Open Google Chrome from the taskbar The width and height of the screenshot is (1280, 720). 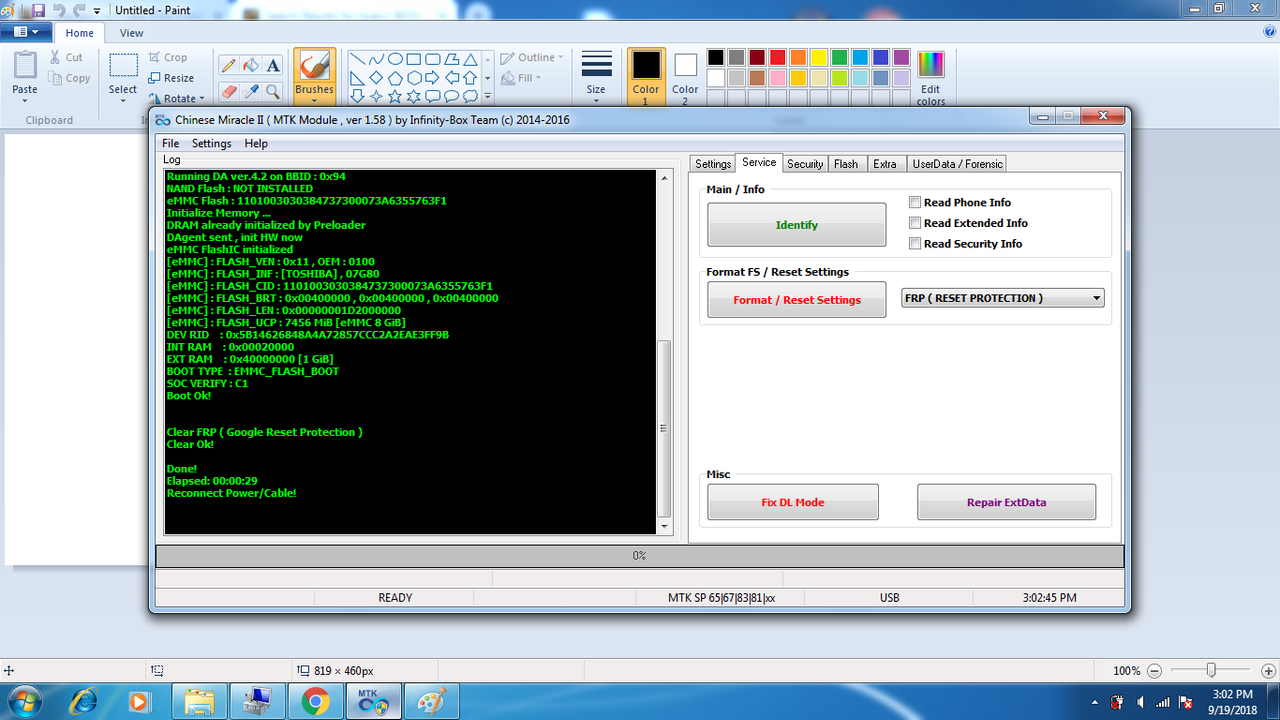[317, 702]
